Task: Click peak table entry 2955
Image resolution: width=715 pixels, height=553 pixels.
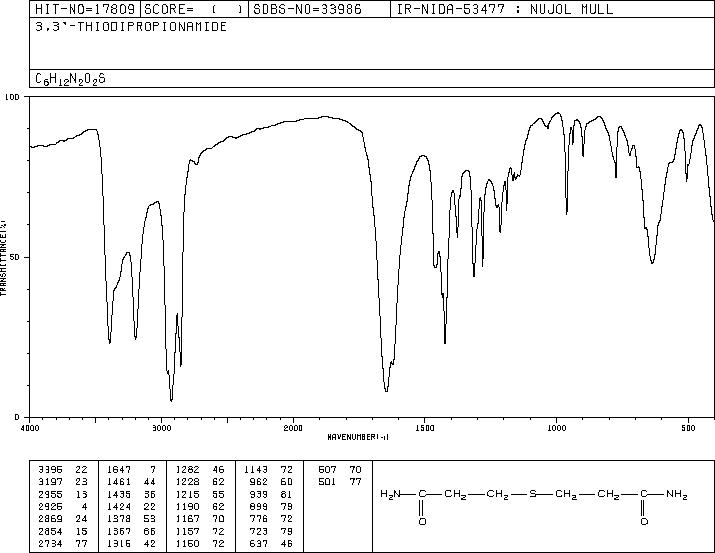Action: tap(50, 494)
